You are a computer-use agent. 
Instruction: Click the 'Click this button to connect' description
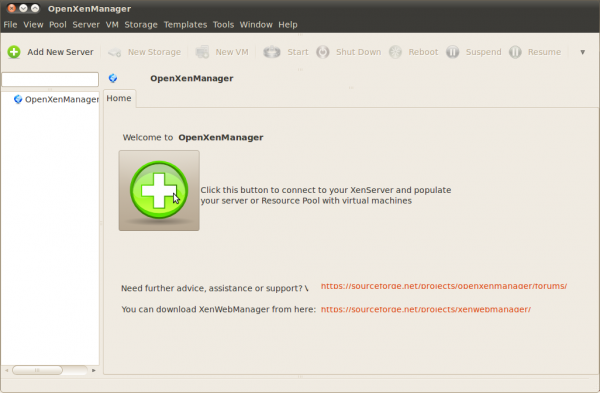click(x=326, y=195)
